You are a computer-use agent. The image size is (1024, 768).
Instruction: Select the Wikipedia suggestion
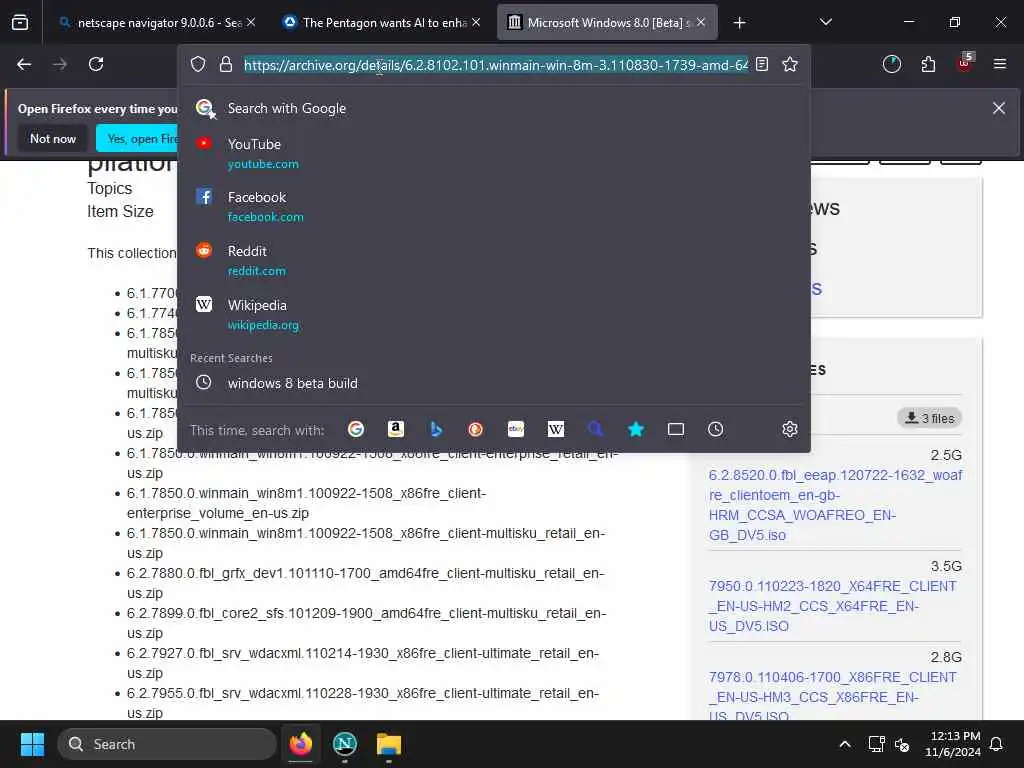(x=494, y=315)
